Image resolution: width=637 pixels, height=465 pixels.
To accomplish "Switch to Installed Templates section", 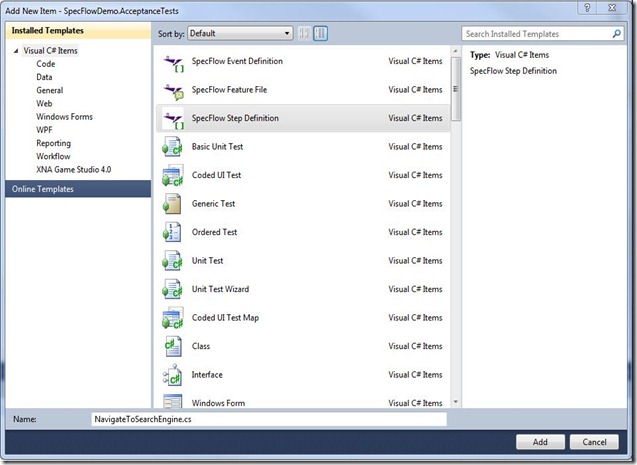I will tap(78, 30).
